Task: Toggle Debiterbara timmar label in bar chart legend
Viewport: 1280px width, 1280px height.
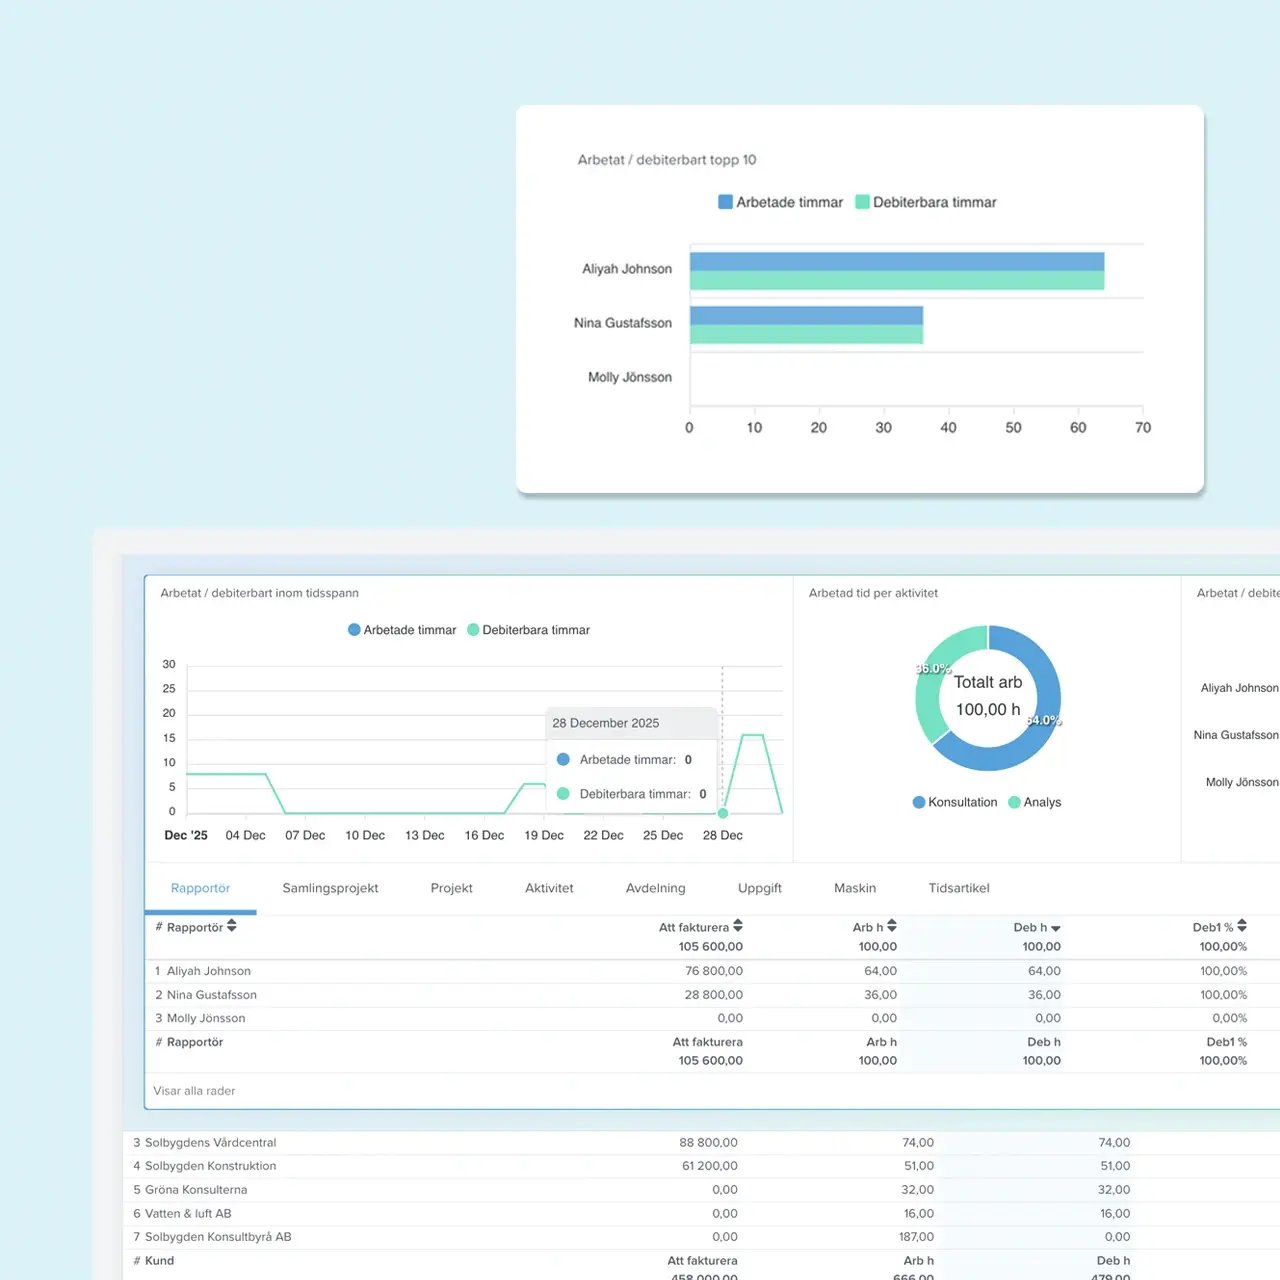Action: pos(934,202)
